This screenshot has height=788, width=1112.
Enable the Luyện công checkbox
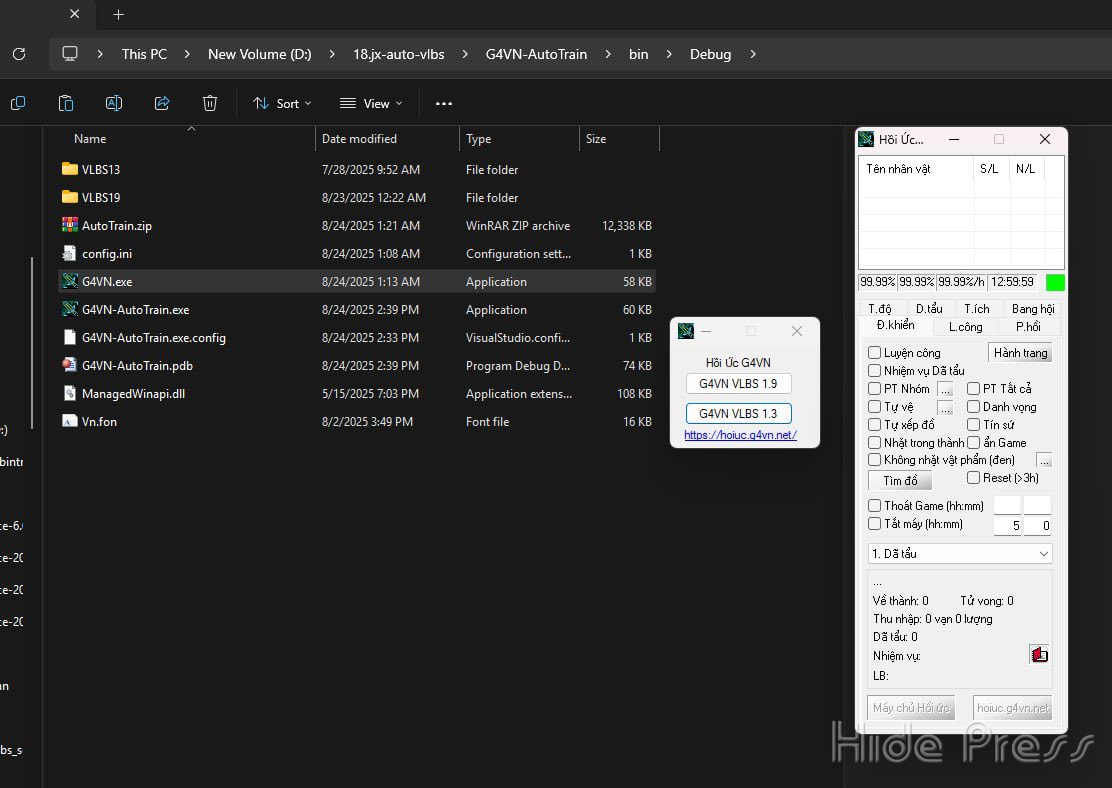point(875,353)
